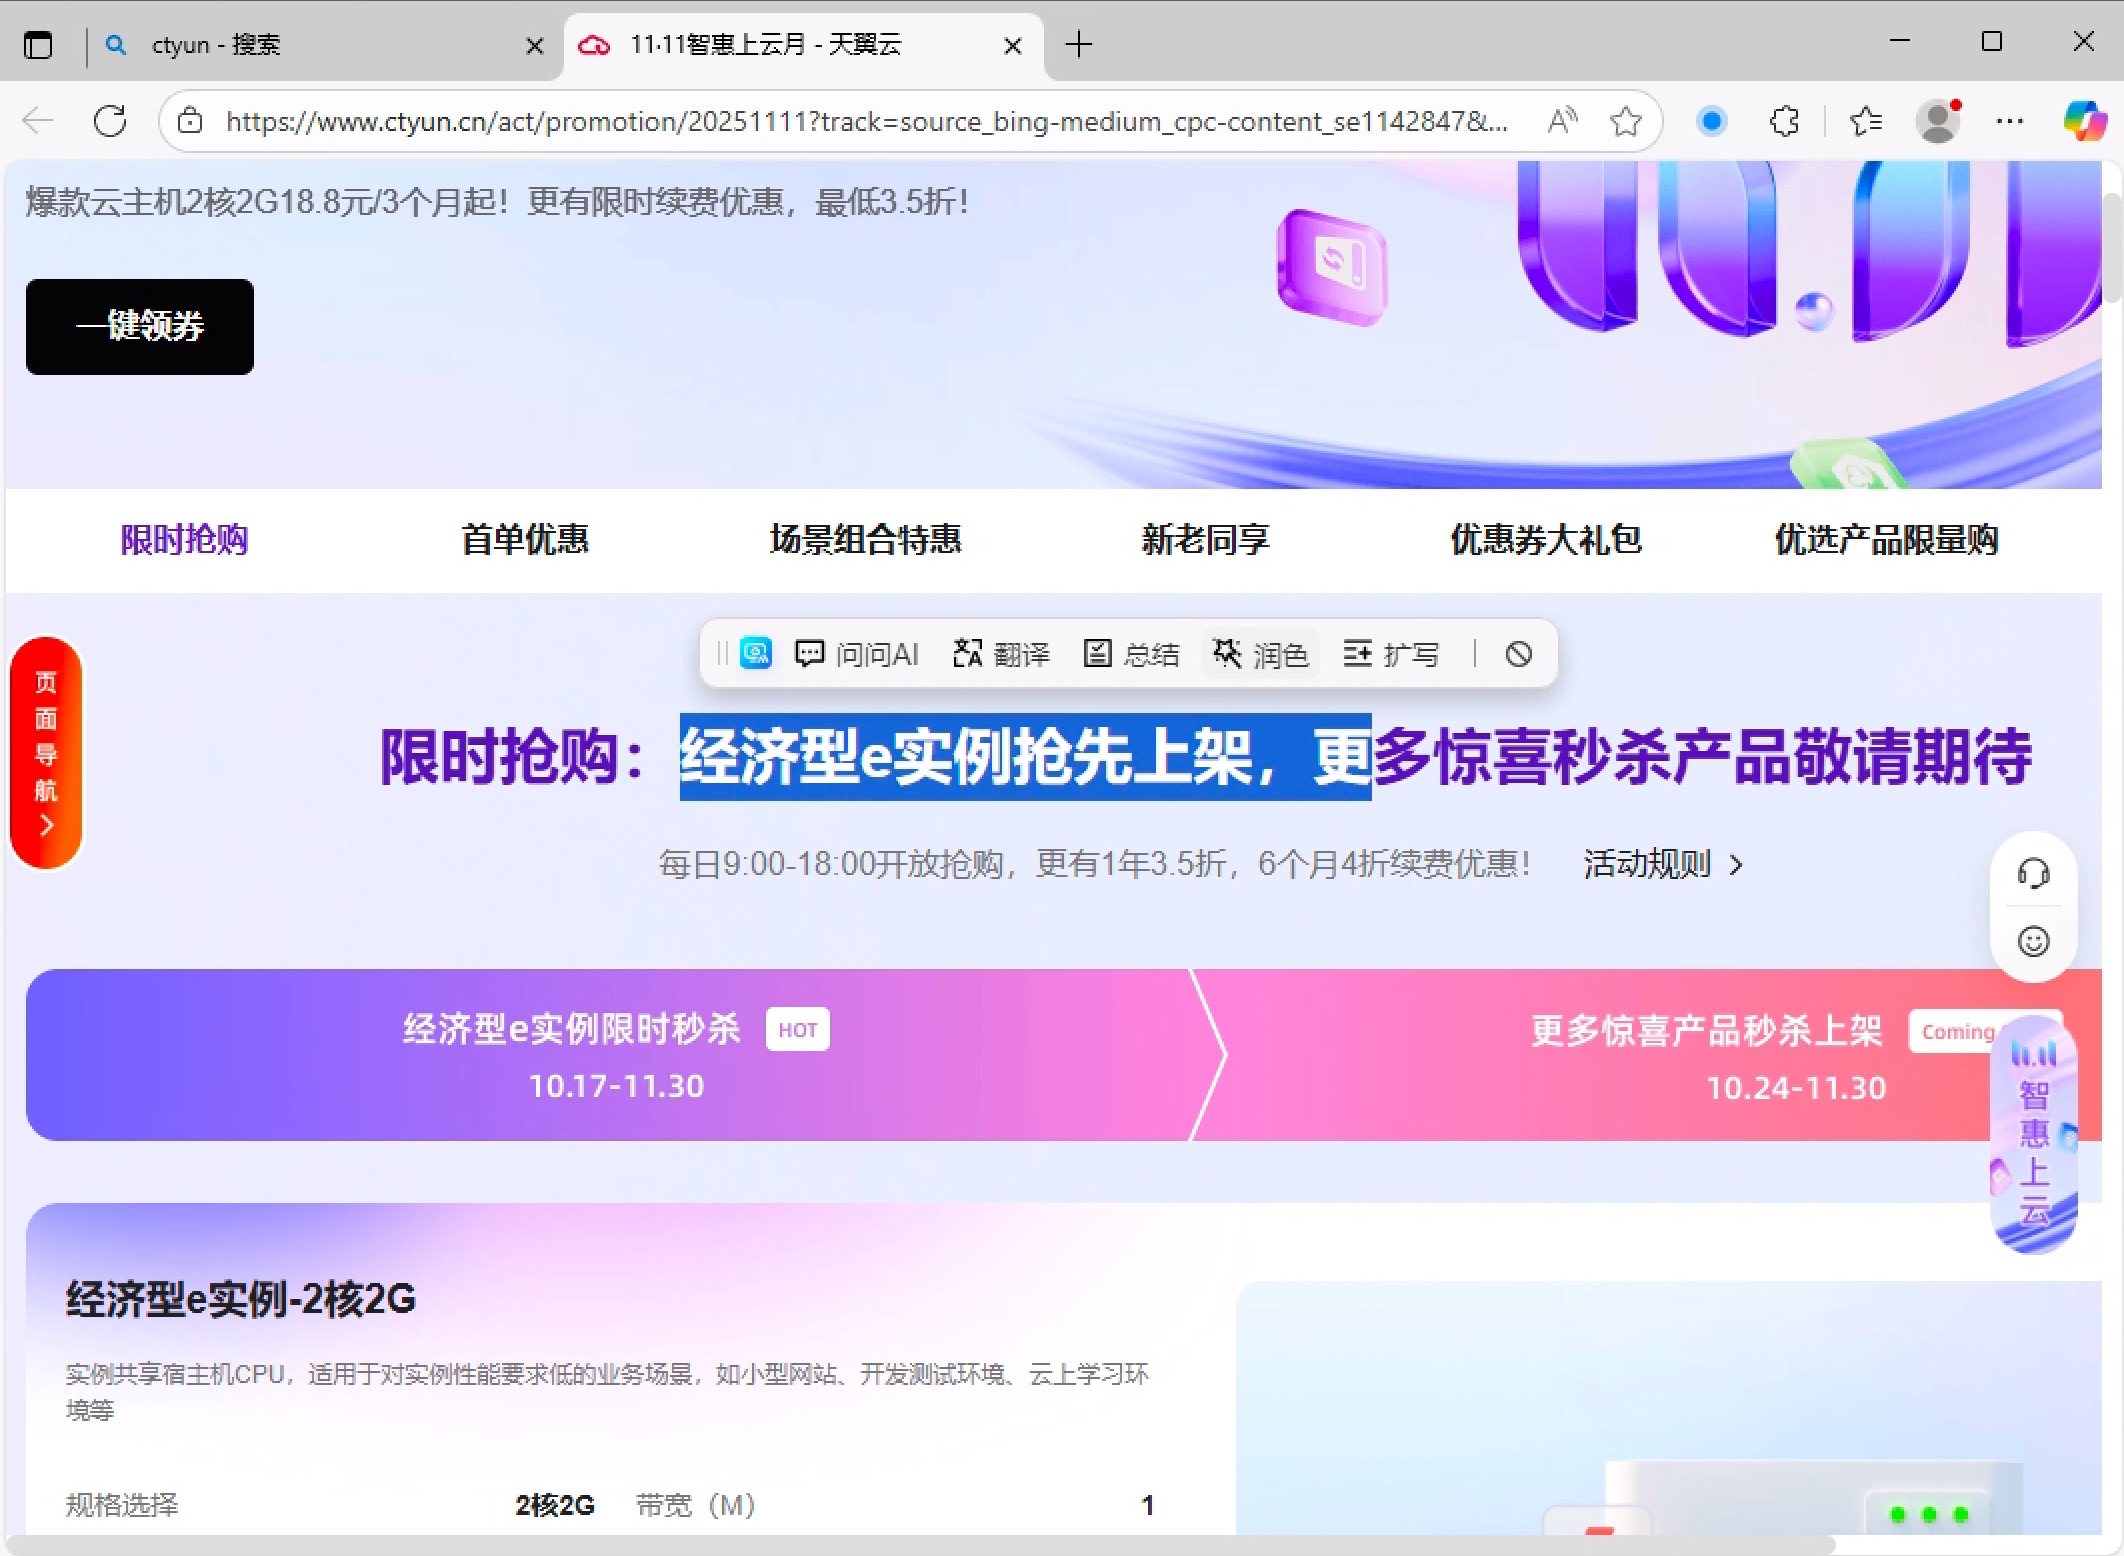Viewport: 2124px width, 1556px height.
Task: Click the browser refresh icon
Action: pyautogui.click(x=110, y=122)
